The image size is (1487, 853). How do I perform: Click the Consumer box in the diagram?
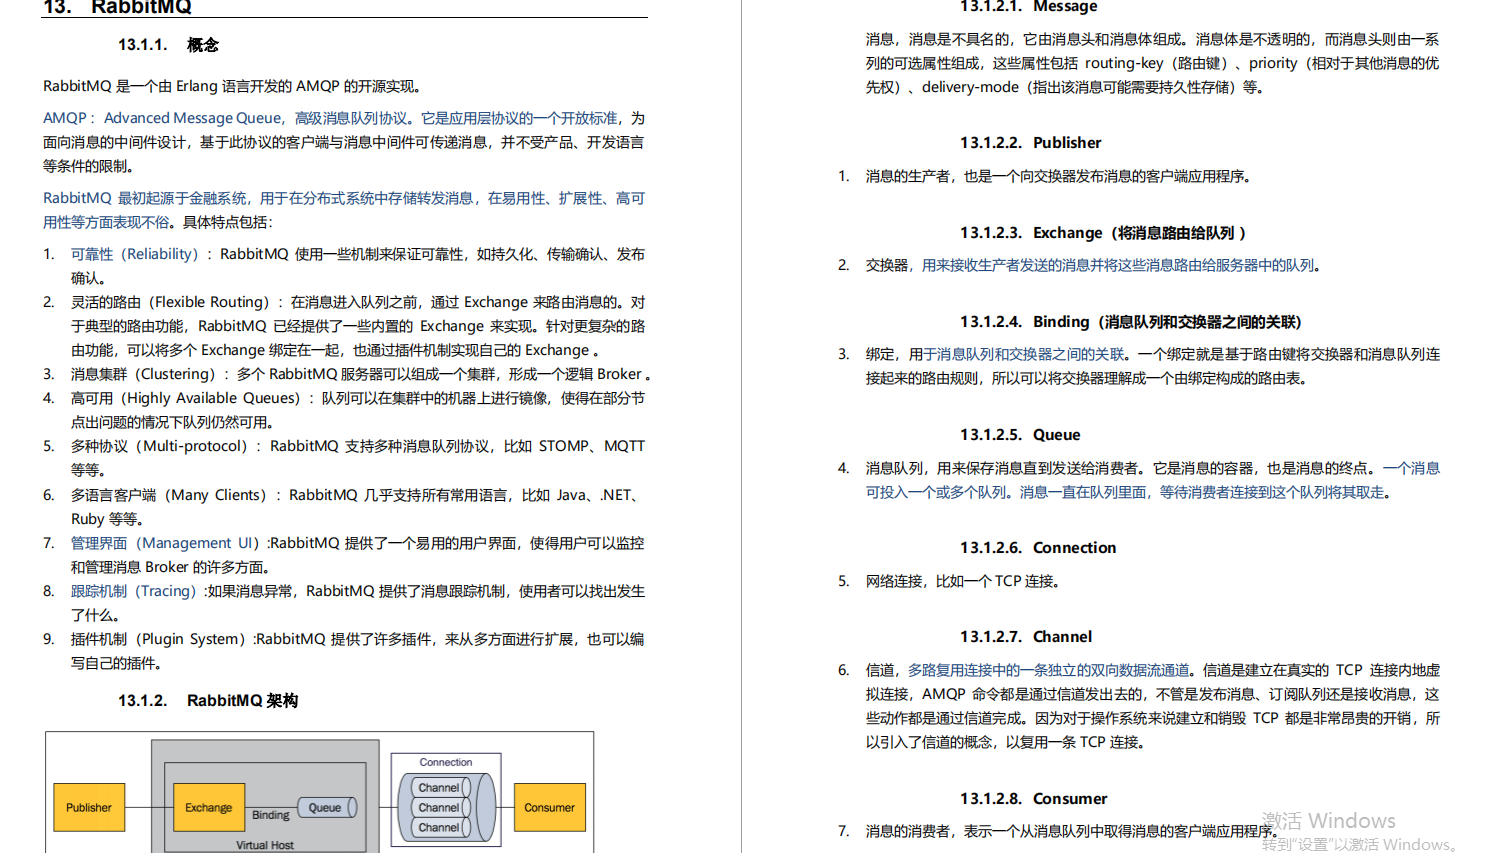548,807
